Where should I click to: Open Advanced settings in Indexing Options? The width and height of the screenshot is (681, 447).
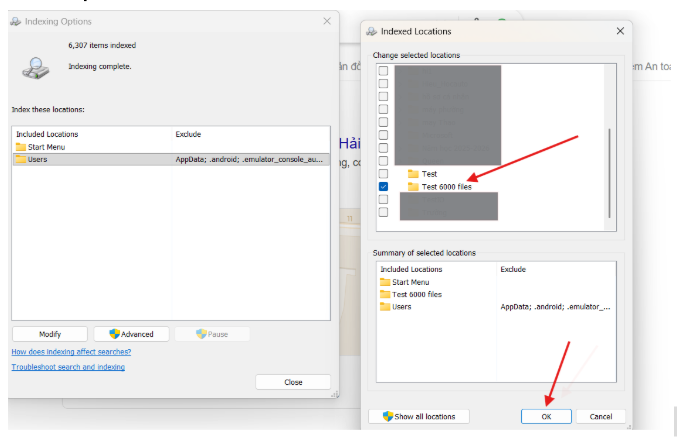pos(131,334)
